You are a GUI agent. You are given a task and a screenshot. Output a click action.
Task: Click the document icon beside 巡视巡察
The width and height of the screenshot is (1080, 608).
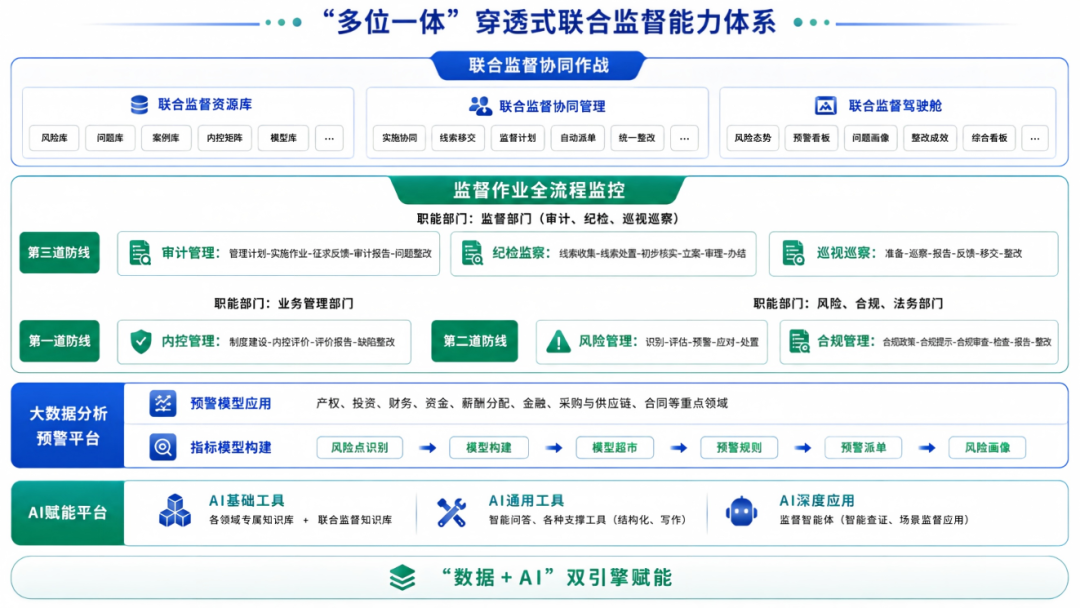pos(793,253)
